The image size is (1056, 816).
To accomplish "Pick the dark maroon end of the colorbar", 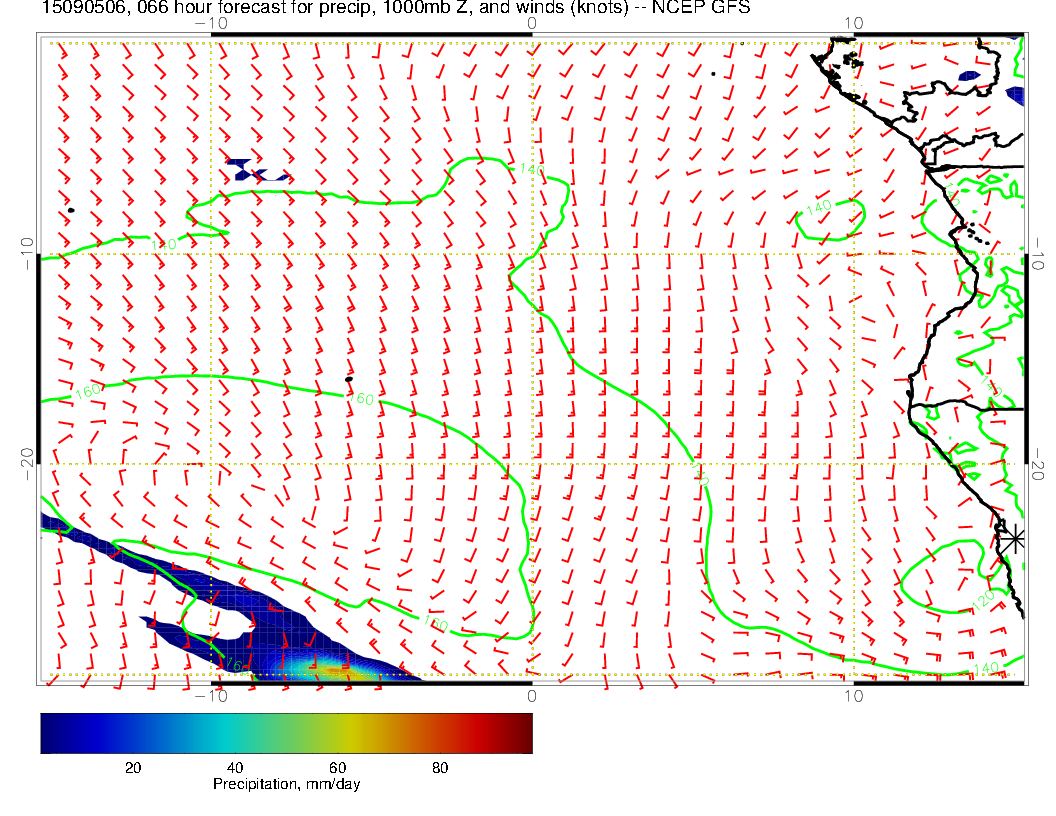I will (x=525, y=733).
